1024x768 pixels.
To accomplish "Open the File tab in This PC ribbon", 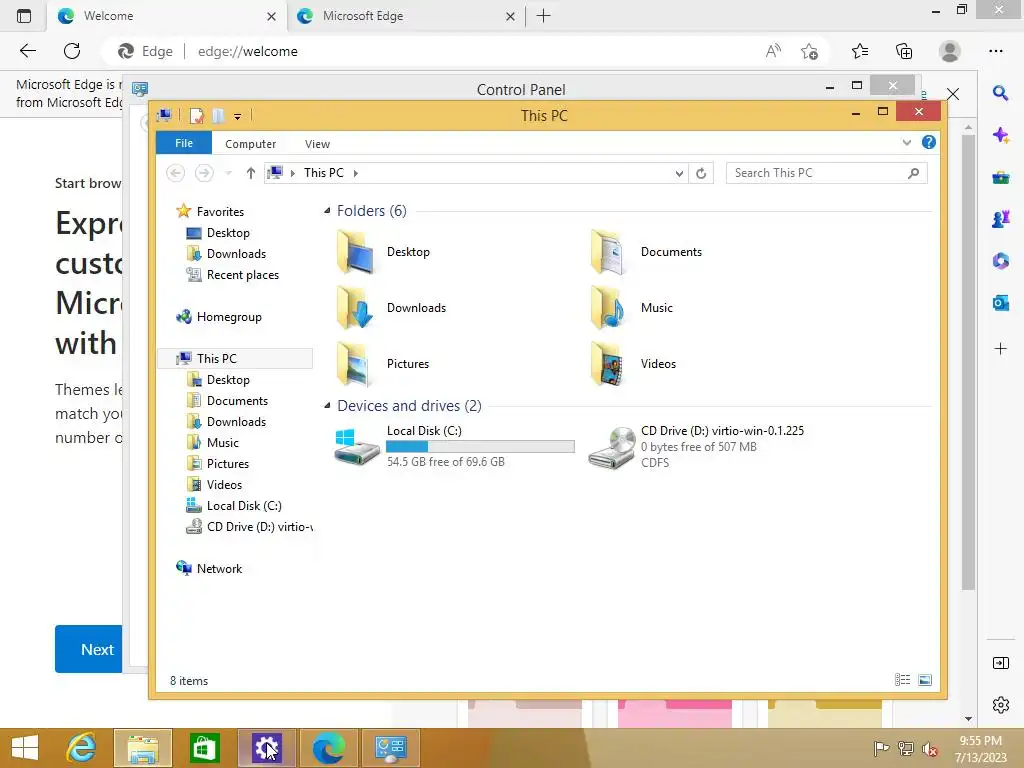I will pos(184,143).
